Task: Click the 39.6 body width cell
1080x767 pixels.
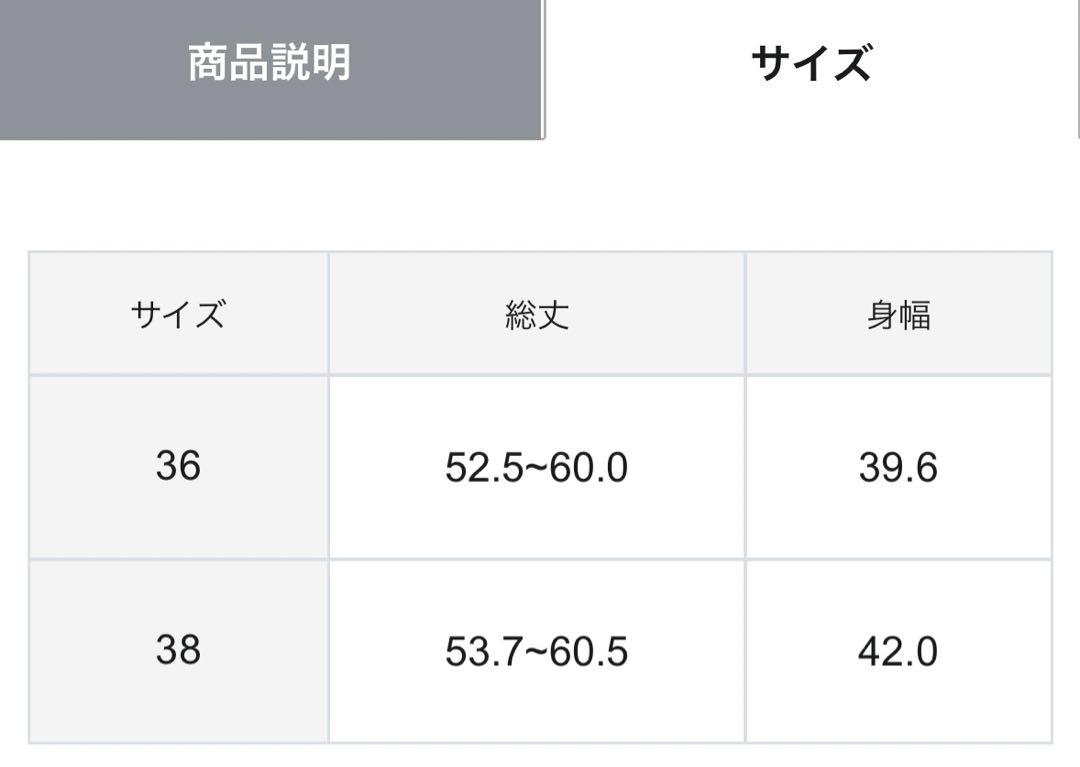Action: [x=898, y=467]
